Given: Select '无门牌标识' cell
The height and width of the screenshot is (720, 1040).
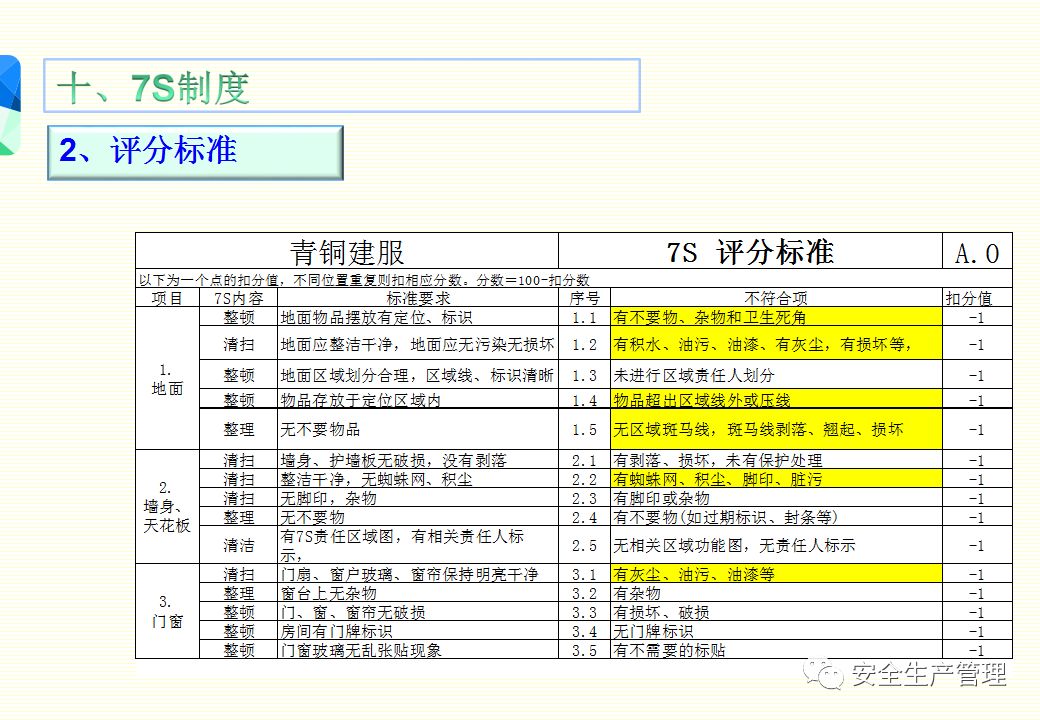Looking at the screenshot, I should point(776,631).
